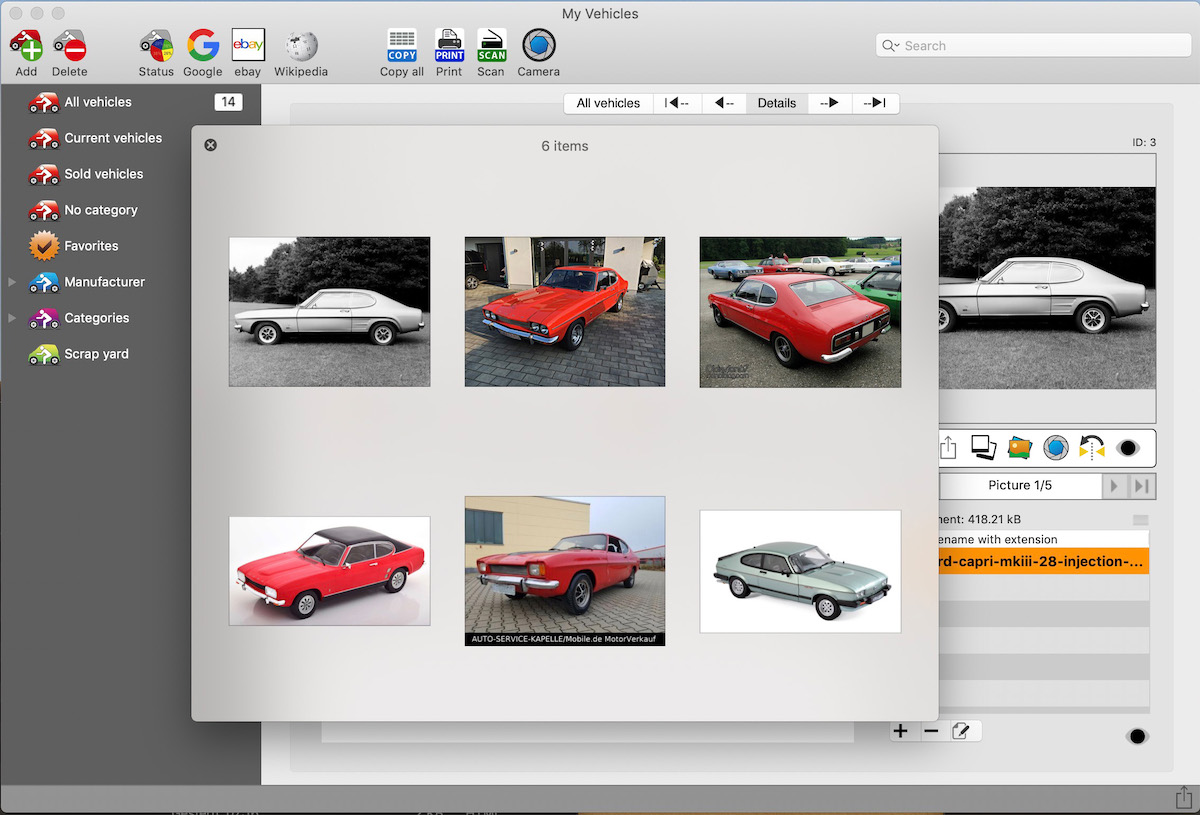Viewport: 1200px width, 815px height.
Task: Select the red Capri rear-view car meet thumbnail
Action: pyautogui.click(x=800, y=312)
